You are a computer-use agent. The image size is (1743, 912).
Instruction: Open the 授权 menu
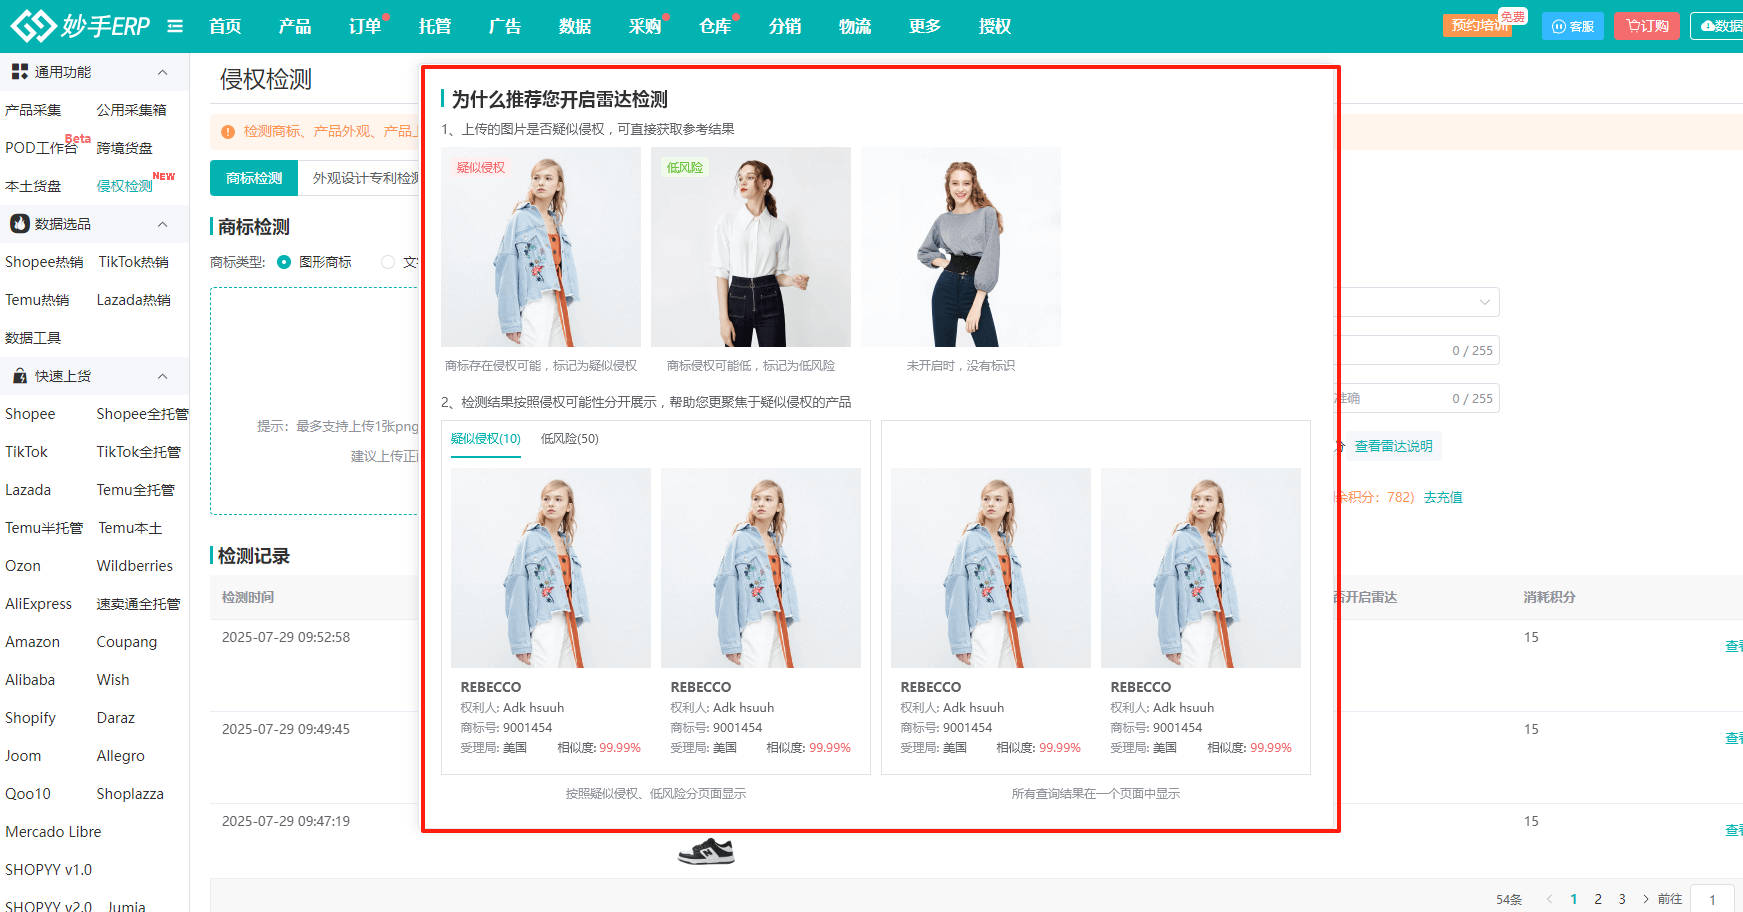point(995,26)
